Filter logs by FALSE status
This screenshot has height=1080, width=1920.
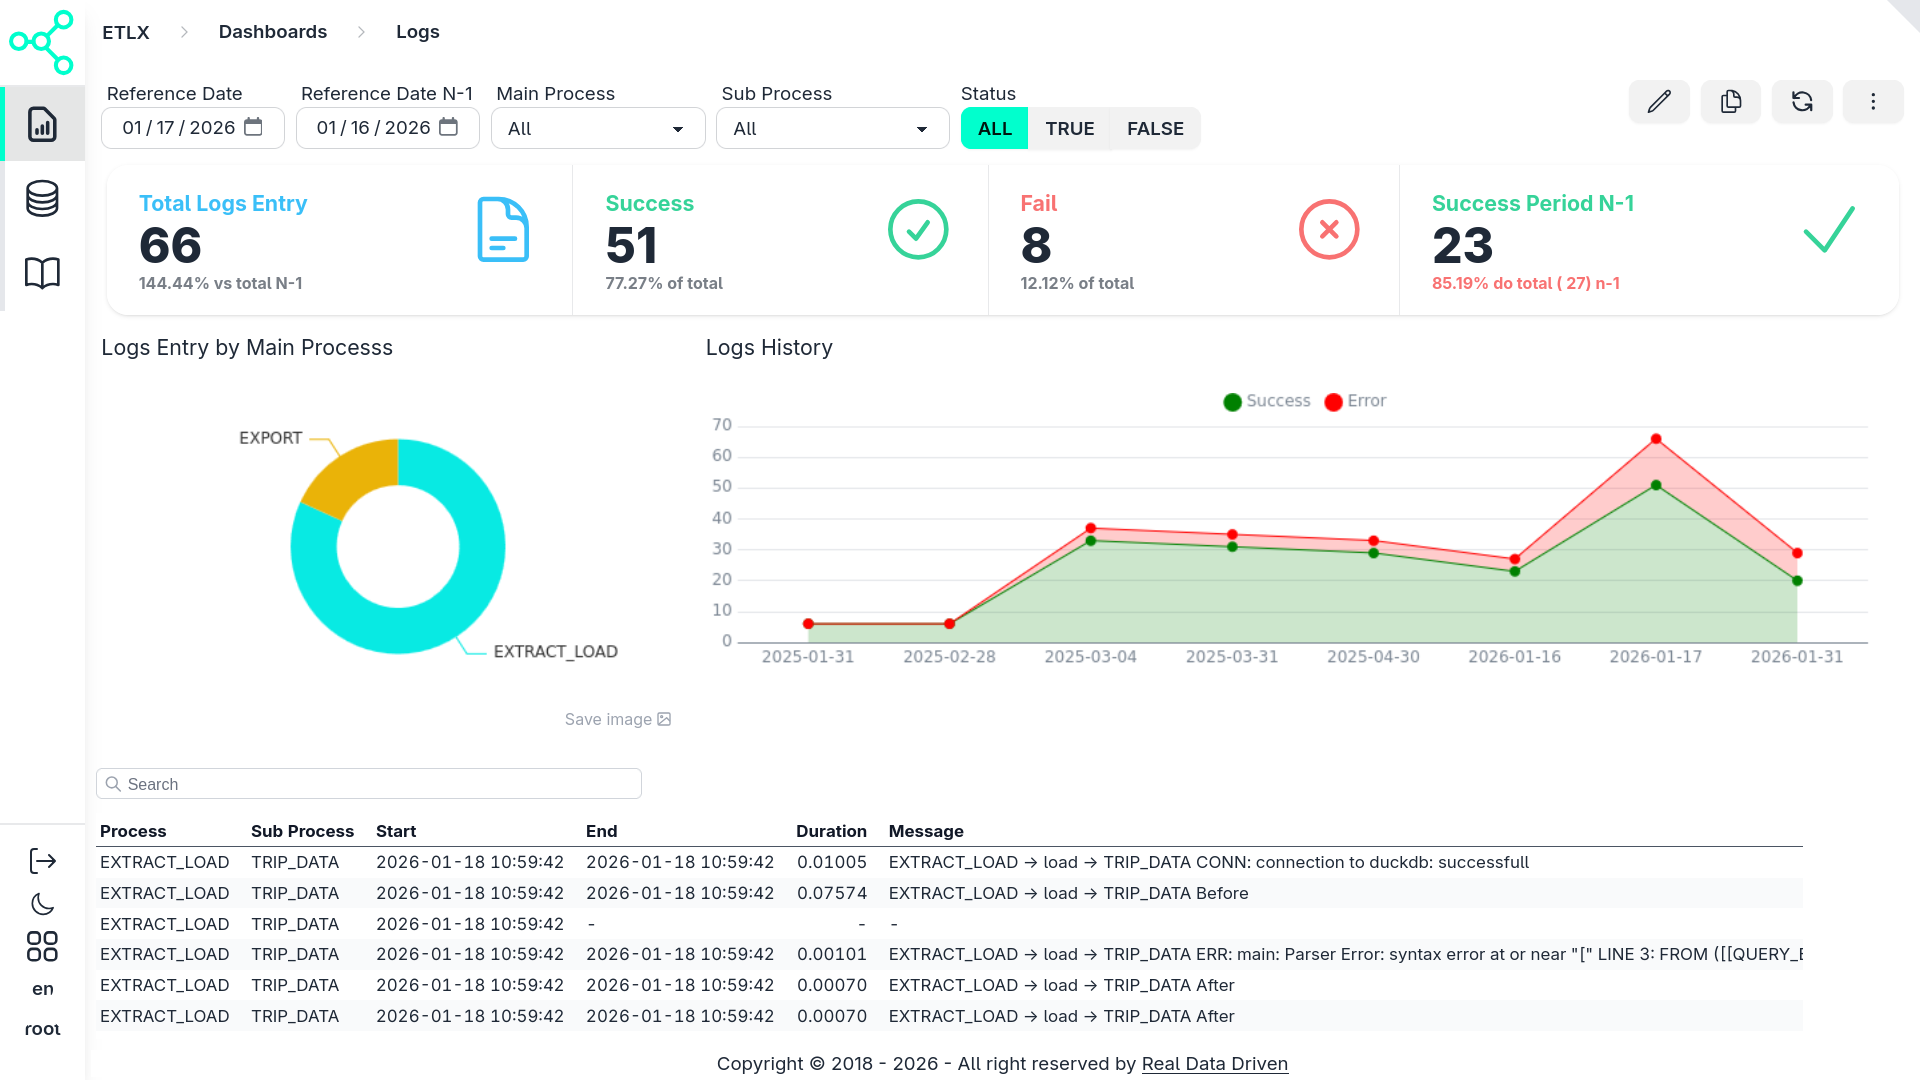coord(1155,128)
